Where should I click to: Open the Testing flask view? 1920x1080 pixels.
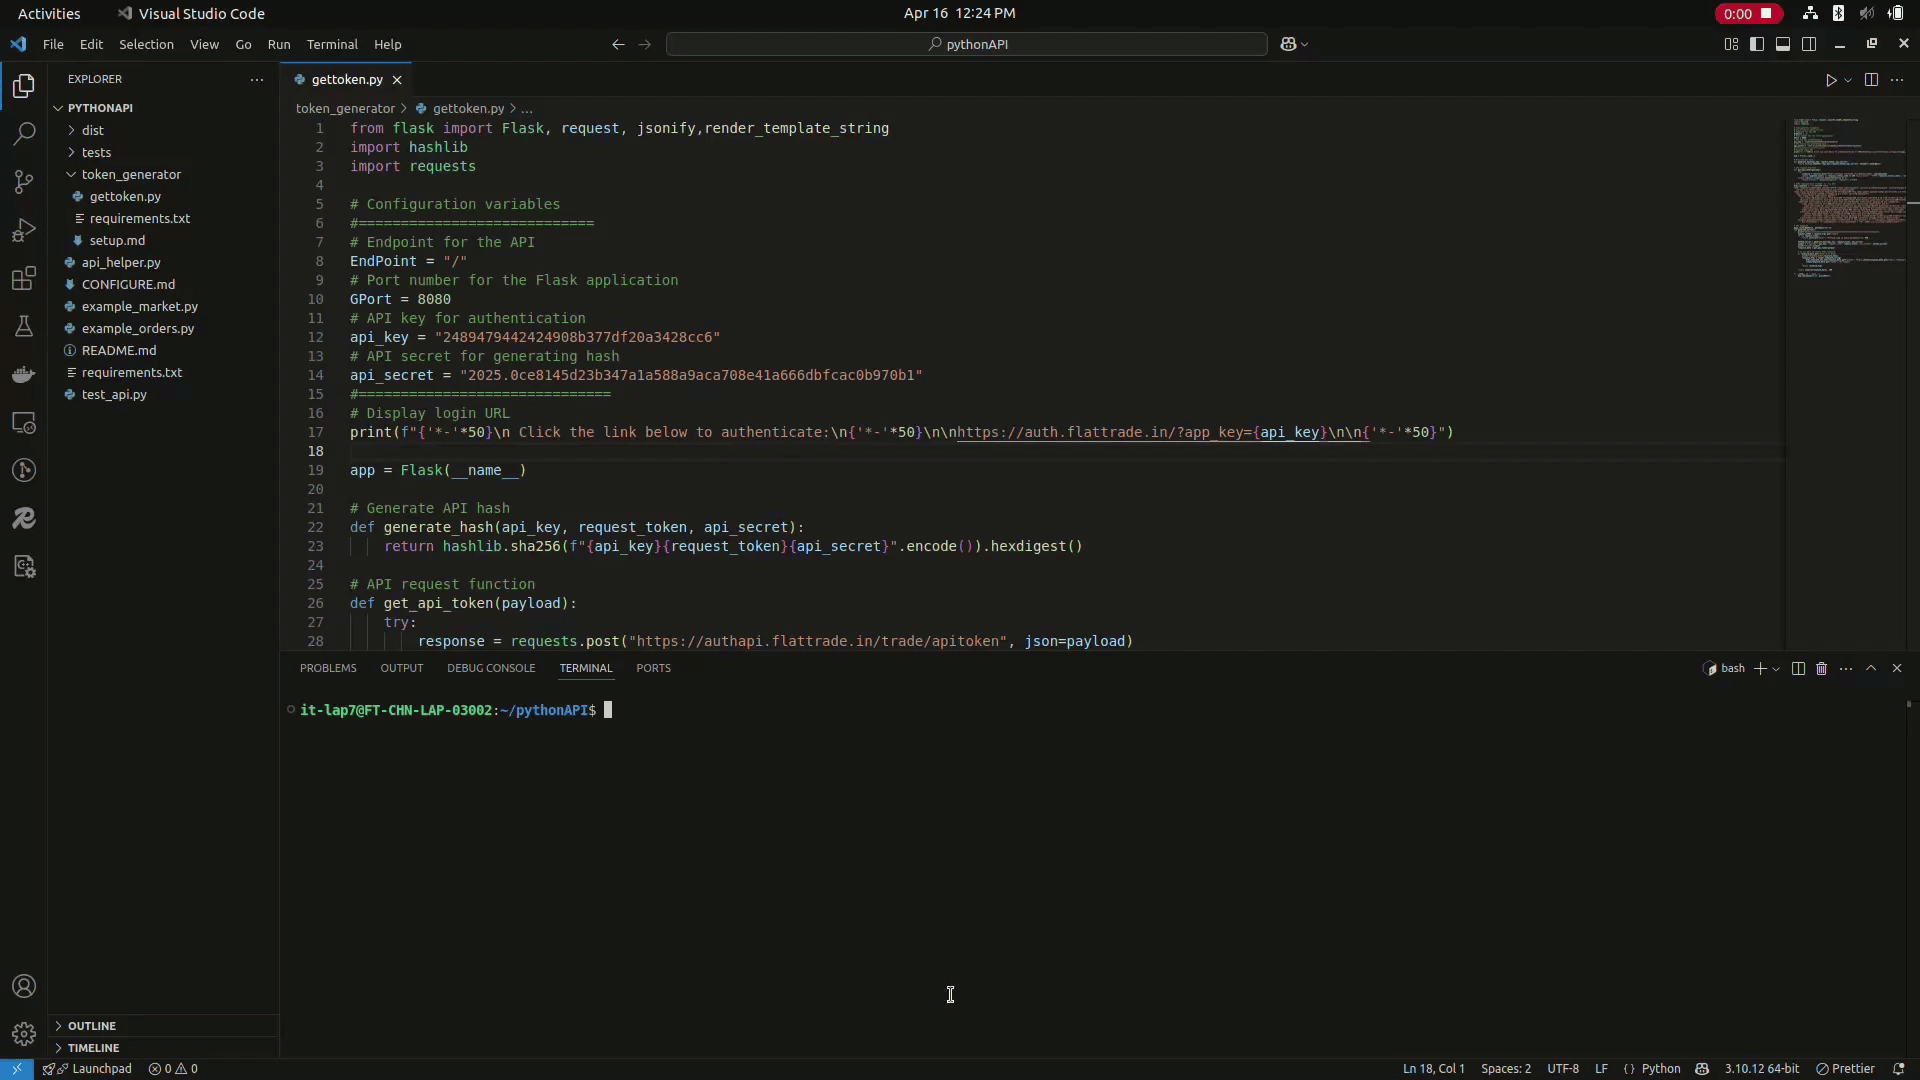tap(24, 326)
